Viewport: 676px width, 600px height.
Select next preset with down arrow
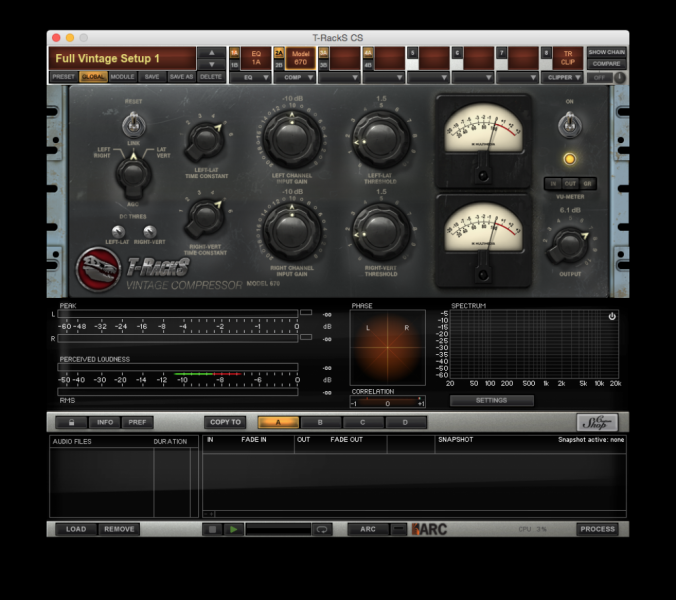tap(212, 64)
